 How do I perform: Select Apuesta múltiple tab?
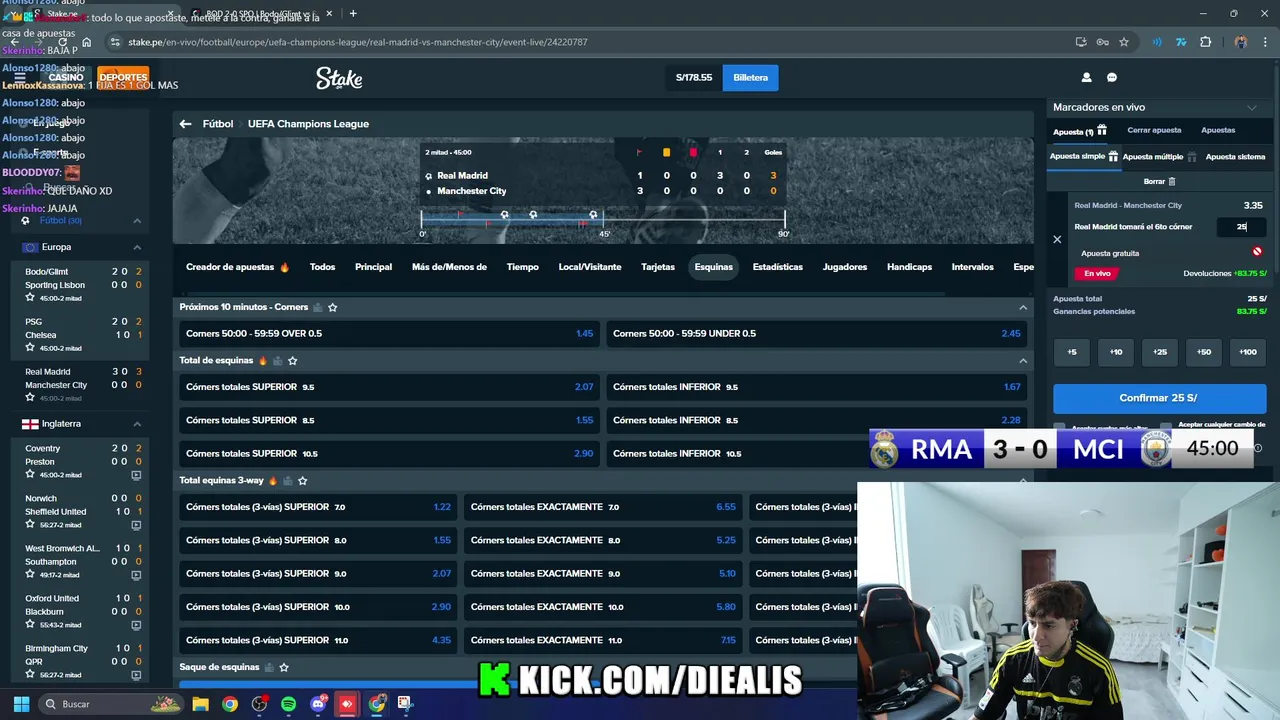click(x=1159, y=157)
